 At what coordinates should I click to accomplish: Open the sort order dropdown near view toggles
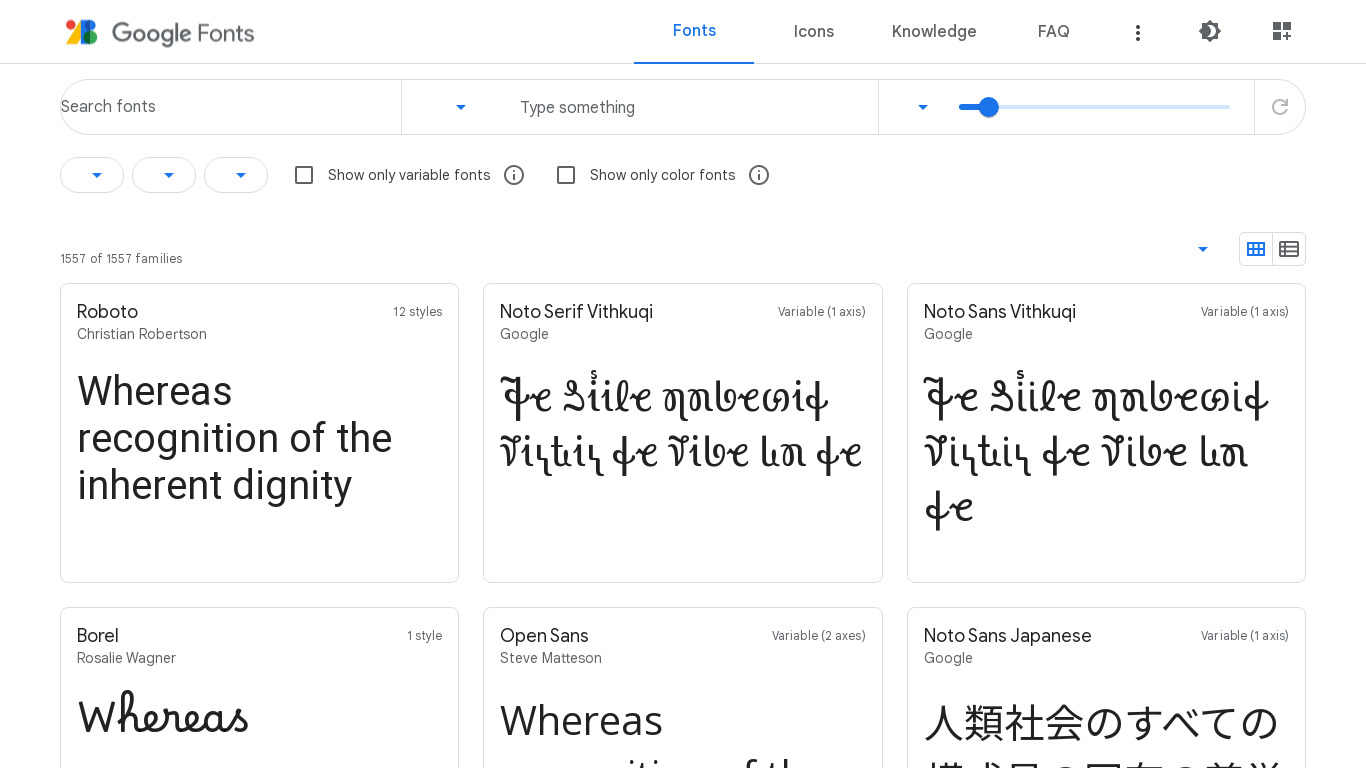click(1203, 249)
